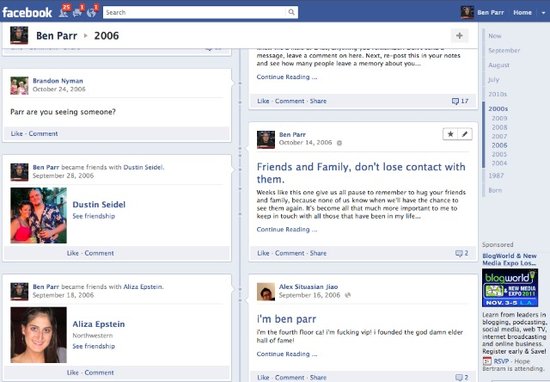Open the 17 comments bubble icon
The height and width of the screenshot is (382, 550).
tap(455, 101)
